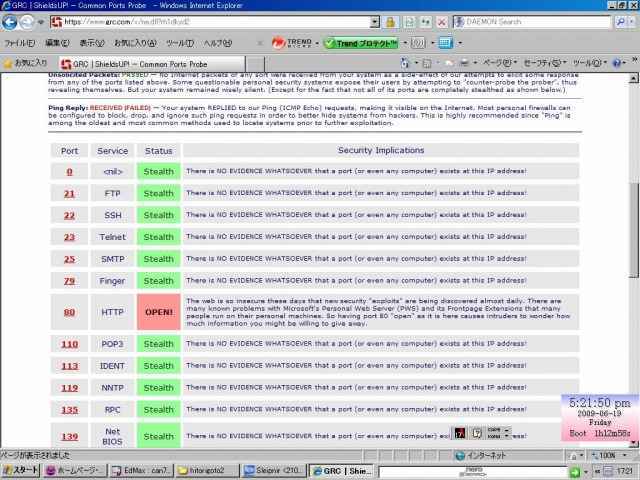Open port 22 SSH link
Screen dimensions: 640x480
[69, 216]
